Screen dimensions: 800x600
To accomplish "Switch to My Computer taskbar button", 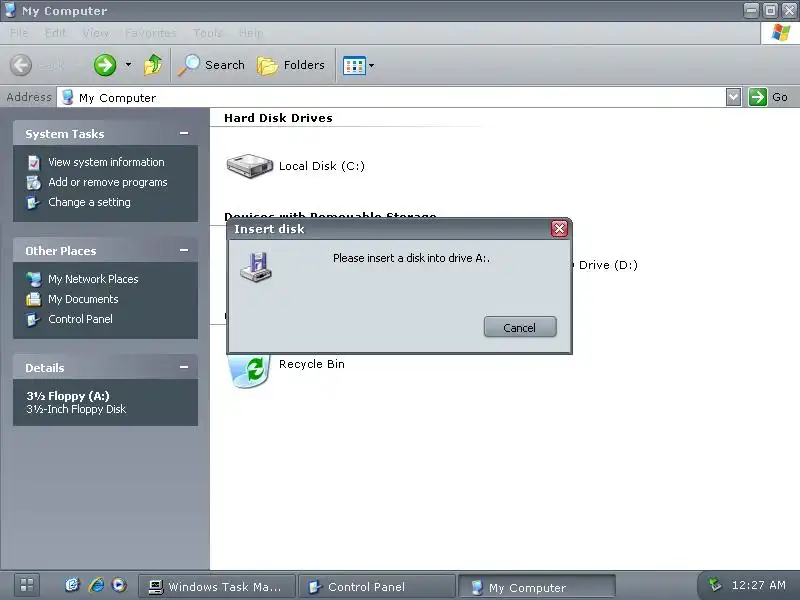I will pyautogui.click(x=537, y=587).
